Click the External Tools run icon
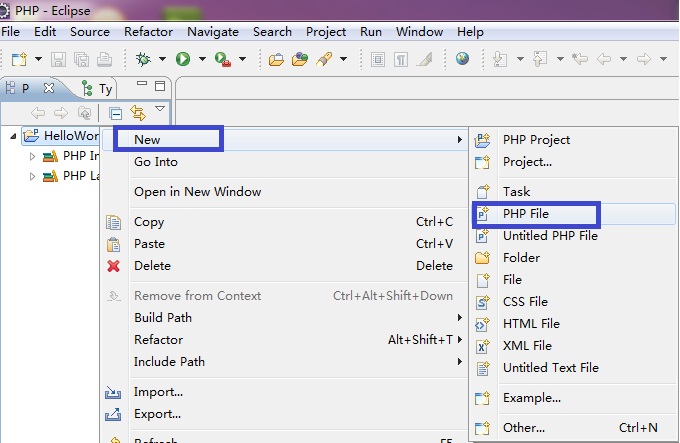The image size is (680, 443). pyautogui.click(x=222, y=59)
